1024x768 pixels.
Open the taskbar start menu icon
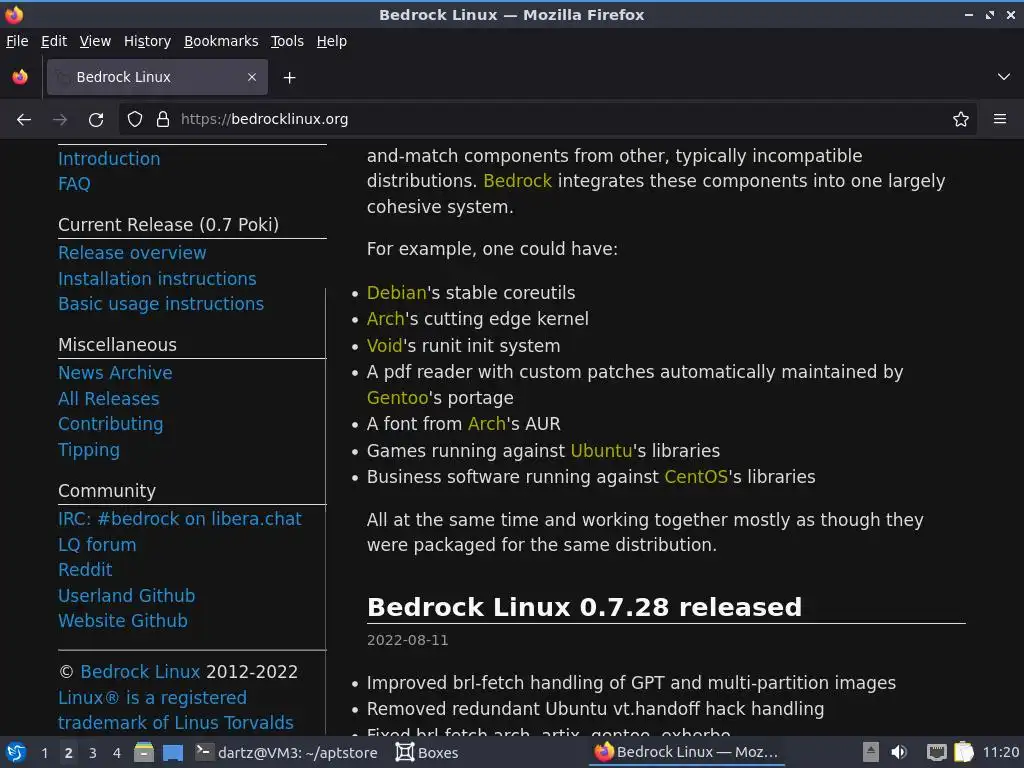coord(16,753)
